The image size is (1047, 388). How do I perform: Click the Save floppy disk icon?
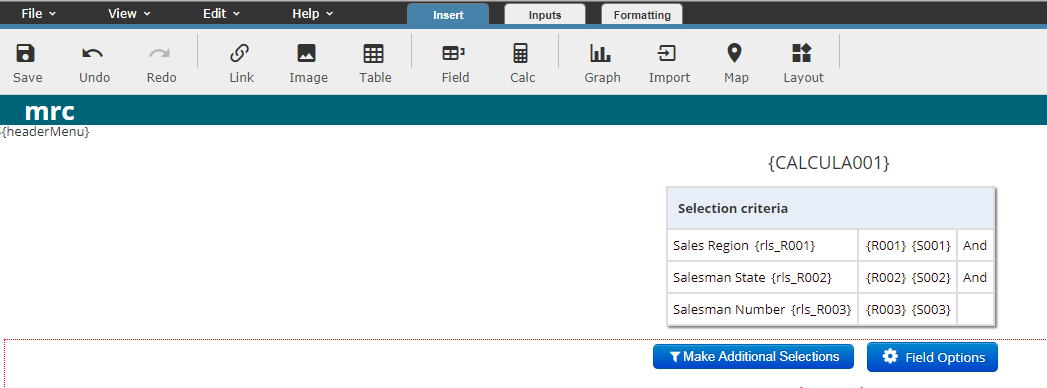[x=26, y=53]
